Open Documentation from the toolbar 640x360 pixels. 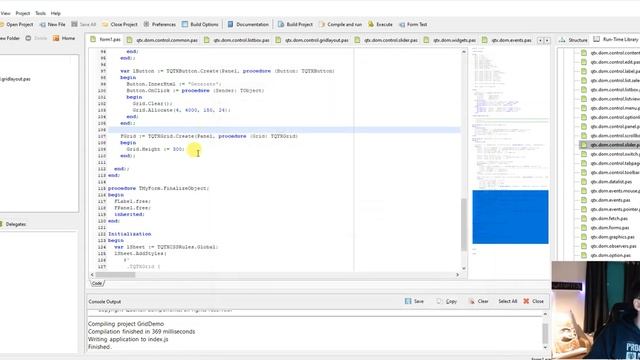248,24
